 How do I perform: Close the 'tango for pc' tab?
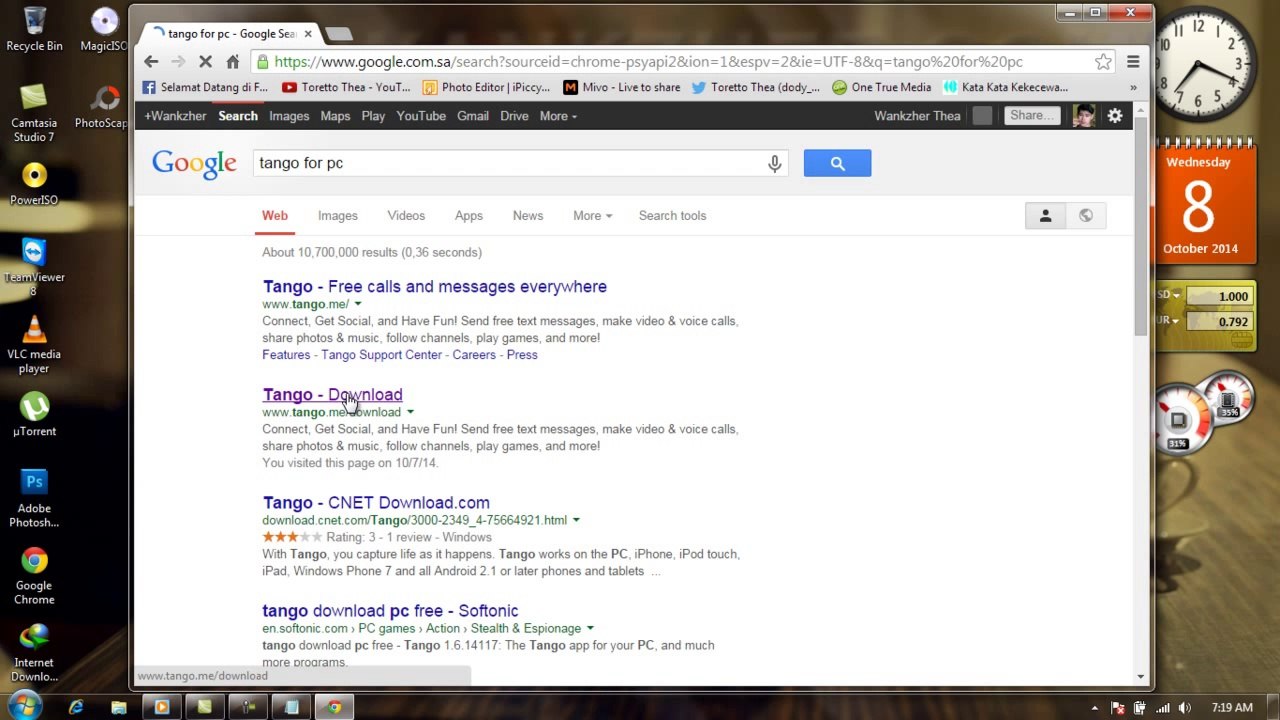click(308, 34)
